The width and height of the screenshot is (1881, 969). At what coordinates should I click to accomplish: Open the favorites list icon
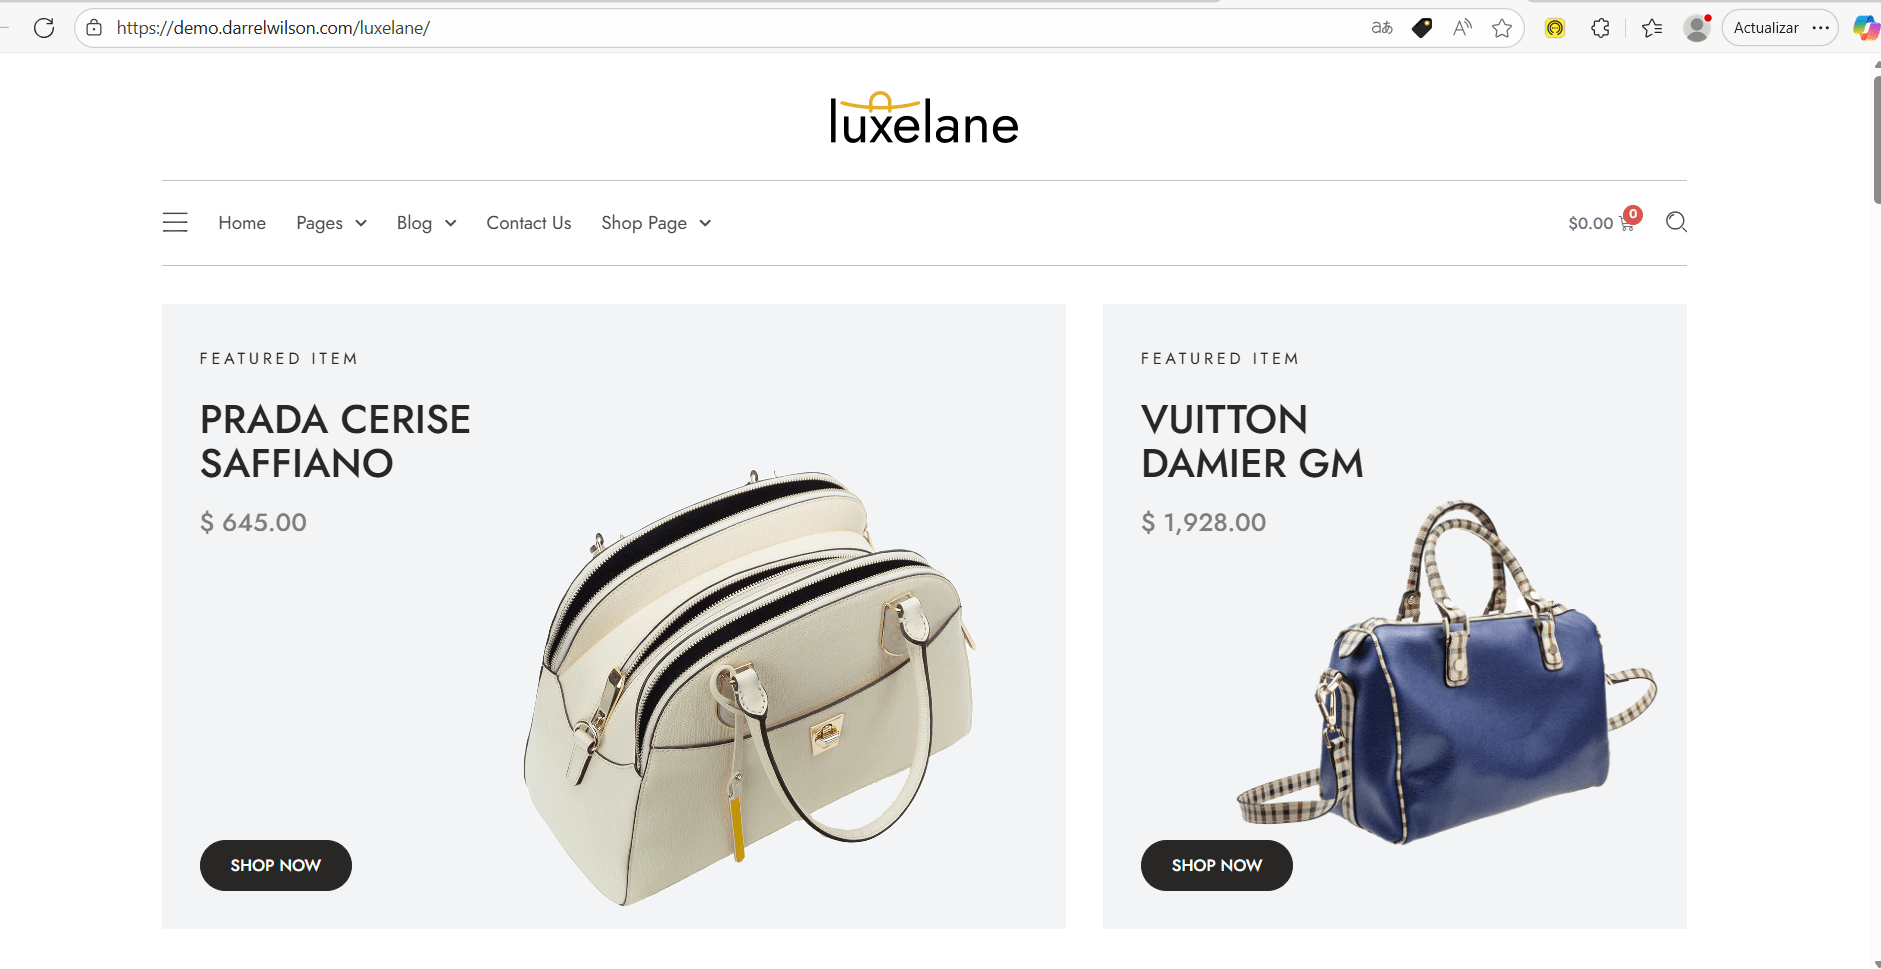pyautogui.click(x=1652, y=28)
